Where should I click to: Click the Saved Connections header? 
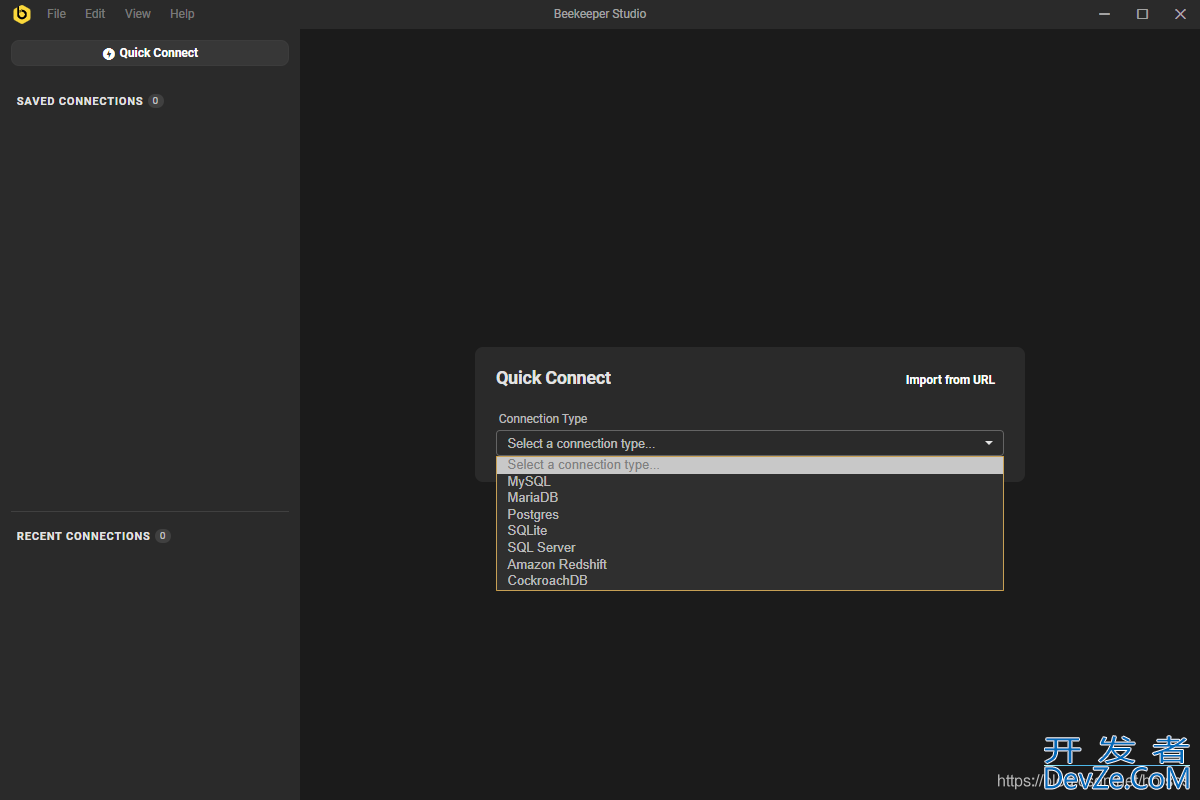tap(80, 101)
